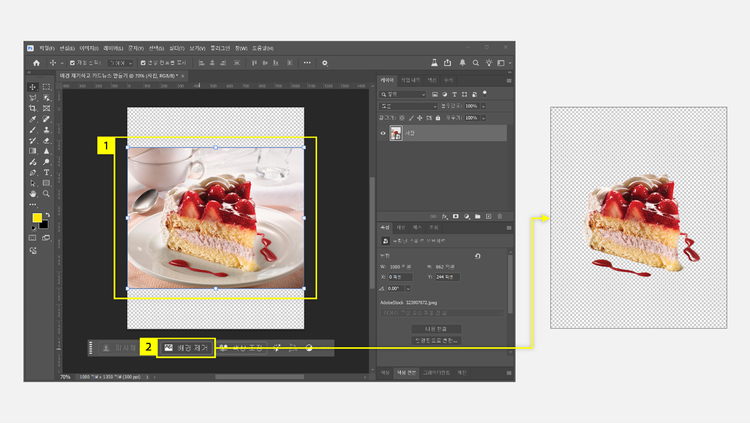Open the fill 100% dropdown arrow
This screenshot has height=423, width=750.
(x=484, y=118)
